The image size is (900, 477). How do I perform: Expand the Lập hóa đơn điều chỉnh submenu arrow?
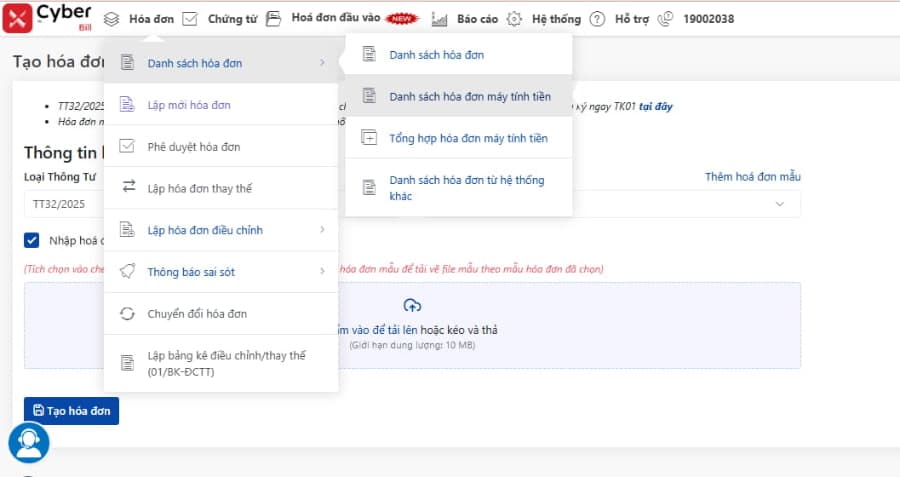tap(322, 230)
